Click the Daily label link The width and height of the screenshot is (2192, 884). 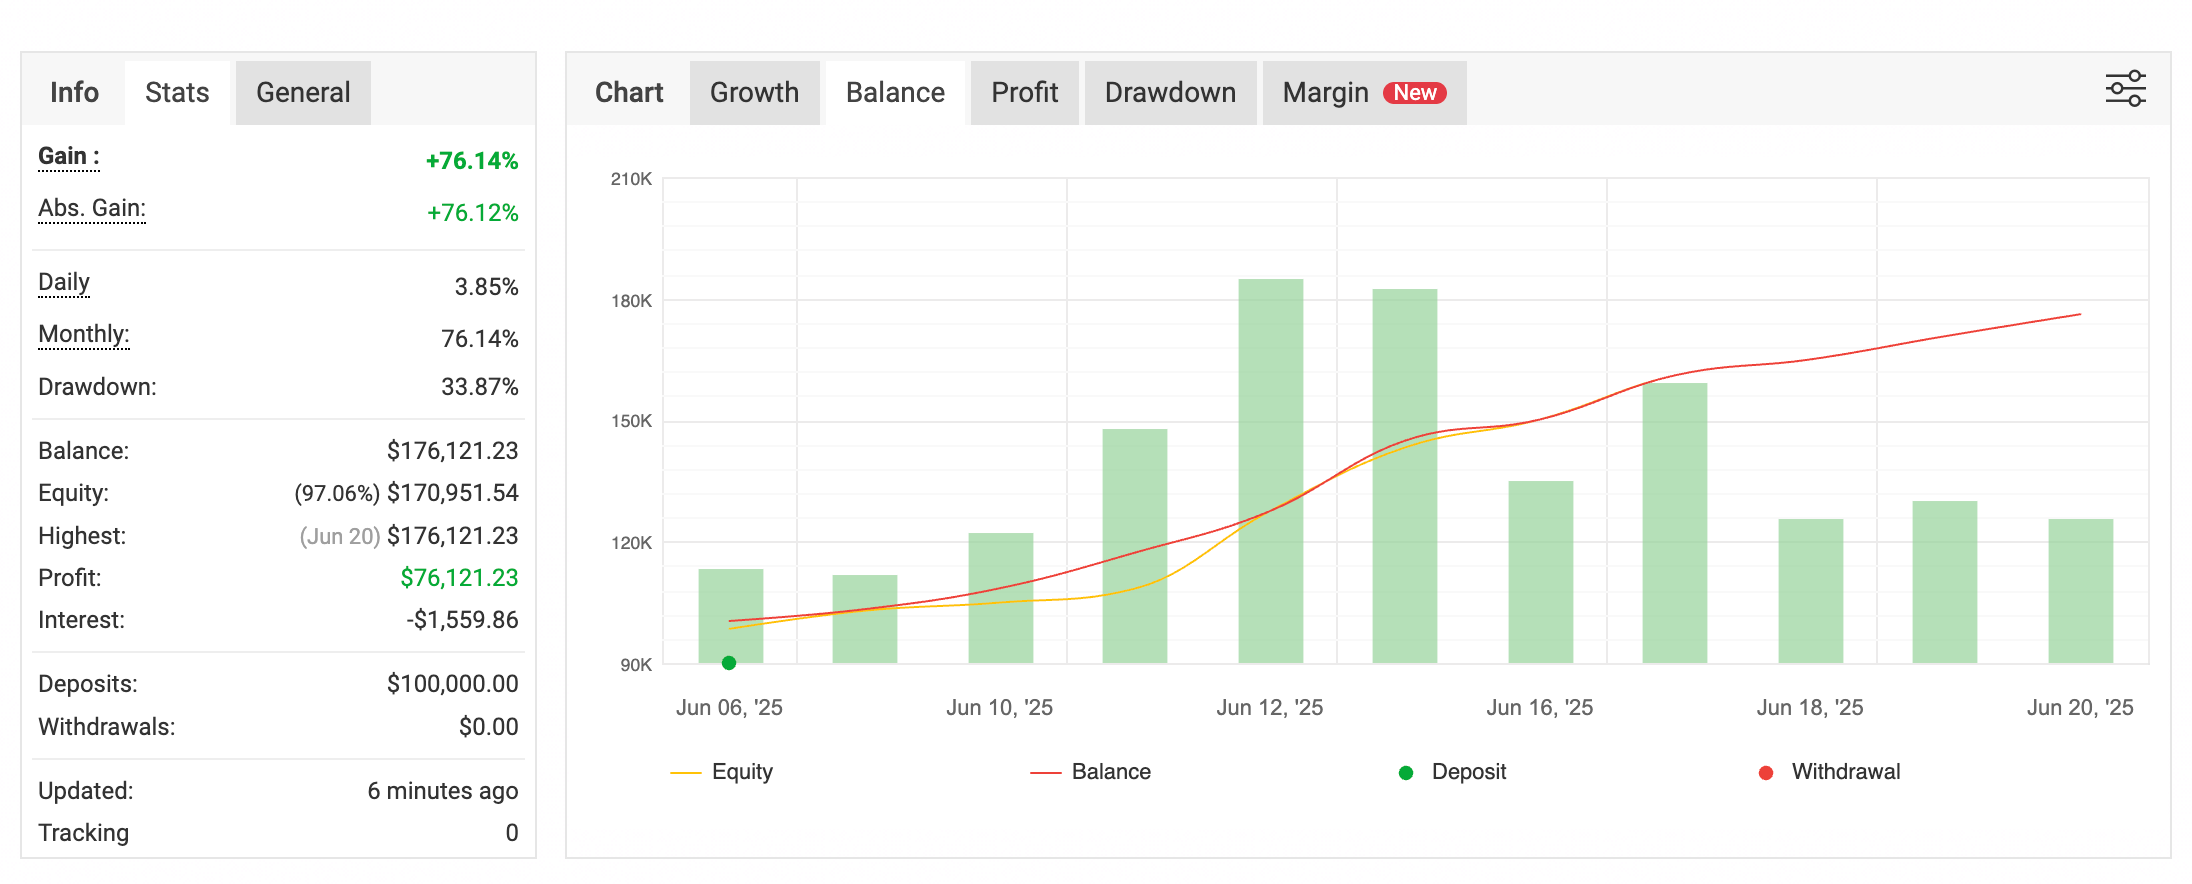click(x=64, y=283)
